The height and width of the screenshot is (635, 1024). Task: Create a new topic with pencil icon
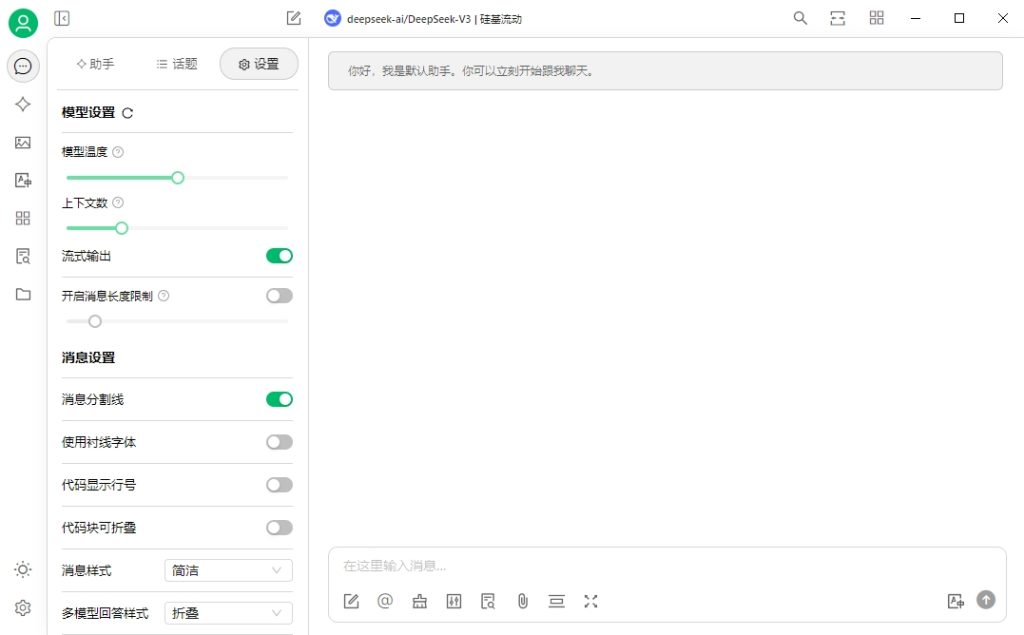(294, 18)
